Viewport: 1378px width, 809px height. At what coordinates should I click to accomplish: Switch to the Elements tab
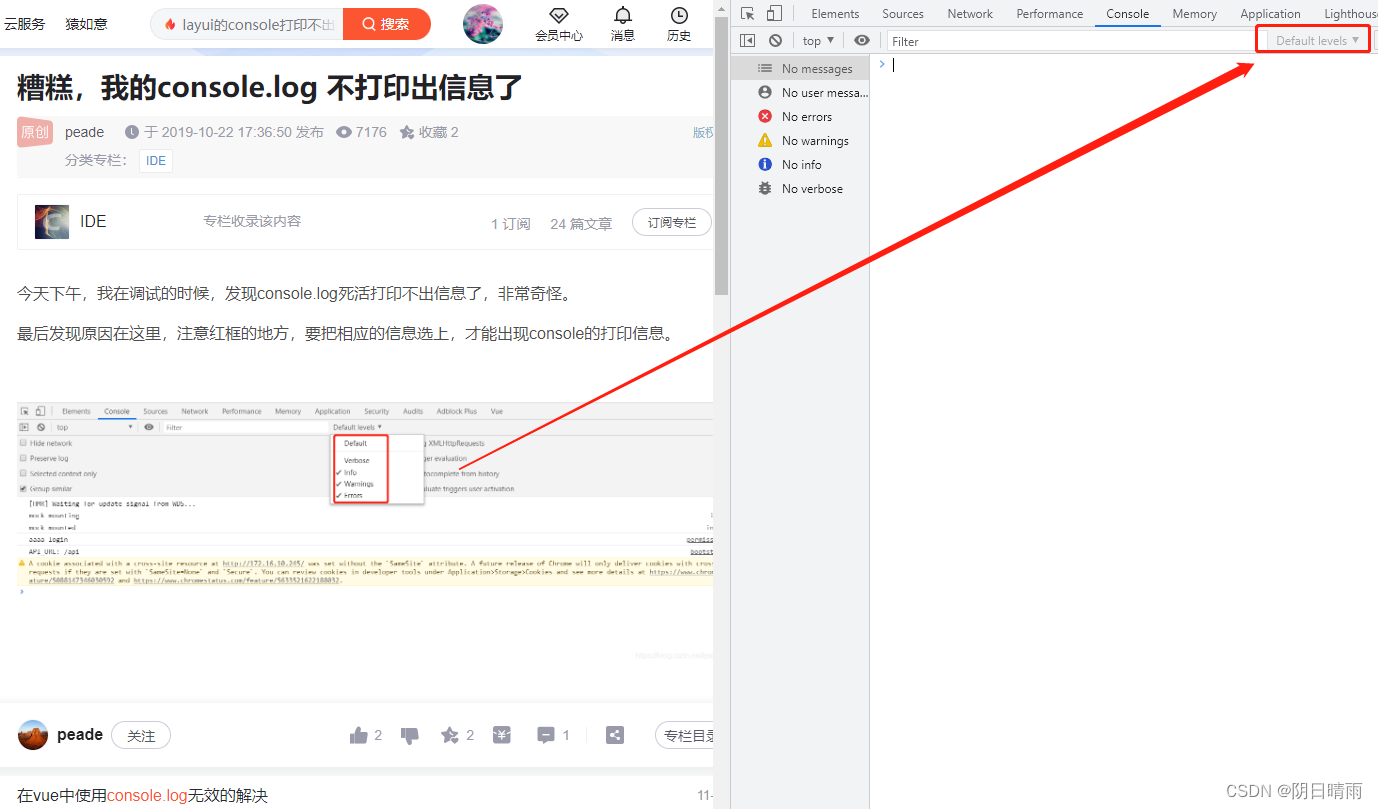835,14
